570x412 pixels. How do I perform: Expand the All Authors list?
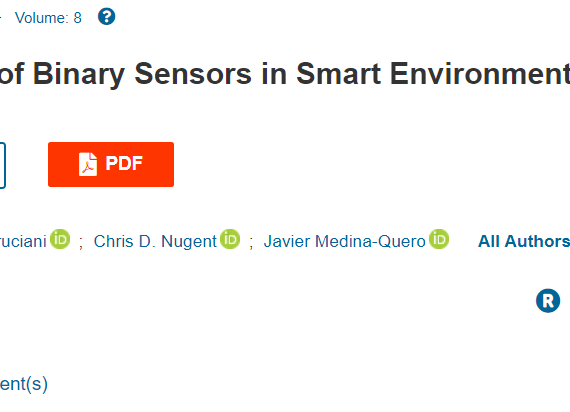point(524,241)
